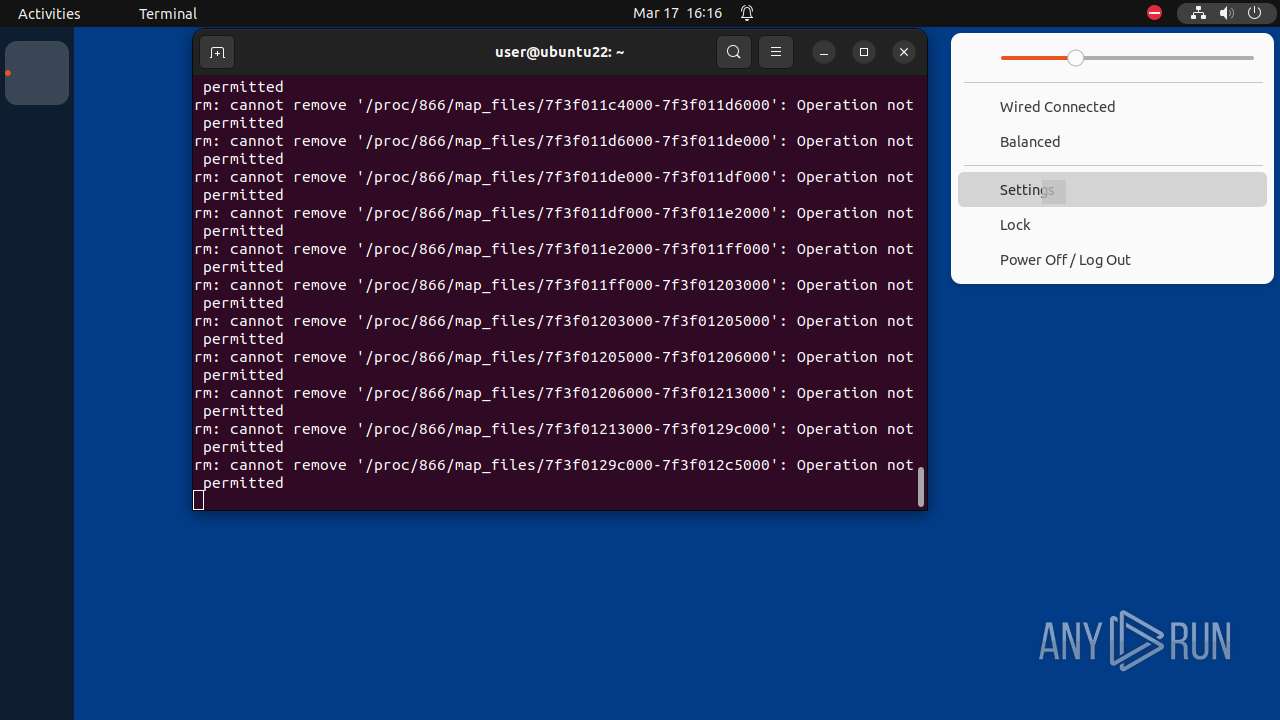Click the line mentioning 7f3f011ff000-7f3f01203000

554,285
